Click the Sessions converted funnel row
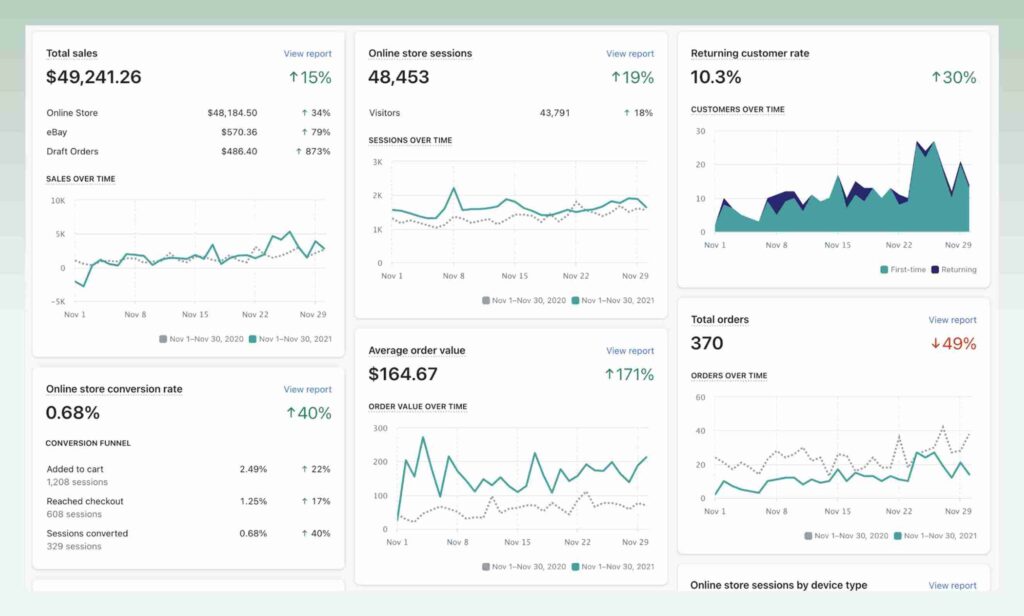The height and width of the screenshot is (616, 1024). pos(188,540)
